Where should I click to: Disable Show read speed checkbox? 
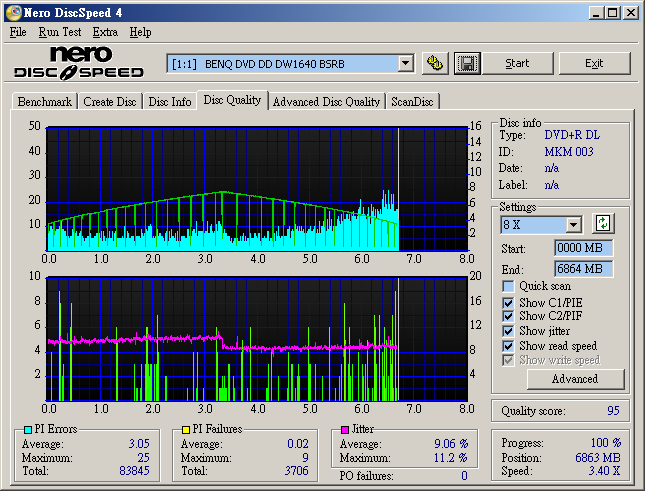click(508, 346)
